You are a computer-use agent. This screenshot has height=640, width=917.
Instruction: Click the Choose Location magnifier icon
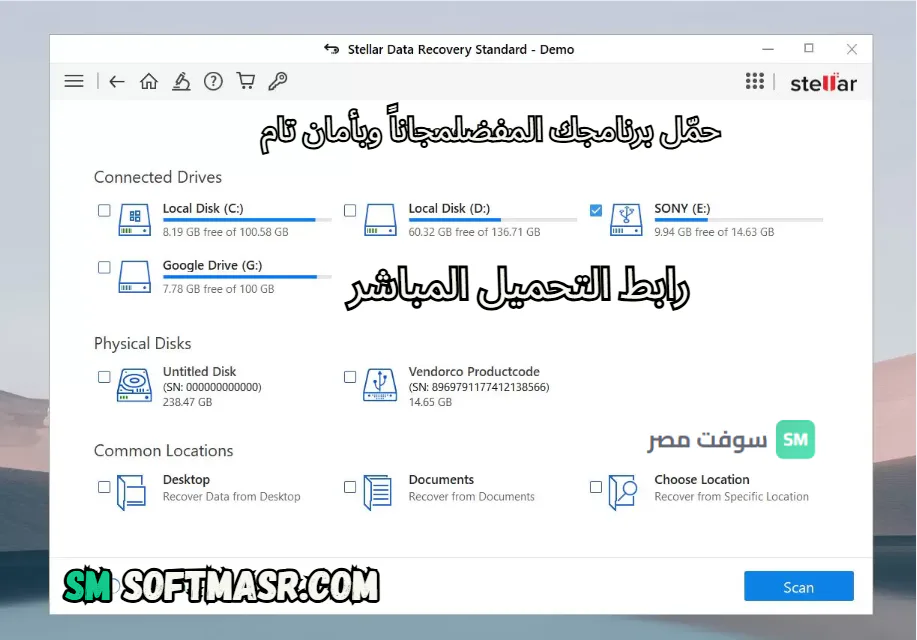click(x=623, y=492)
